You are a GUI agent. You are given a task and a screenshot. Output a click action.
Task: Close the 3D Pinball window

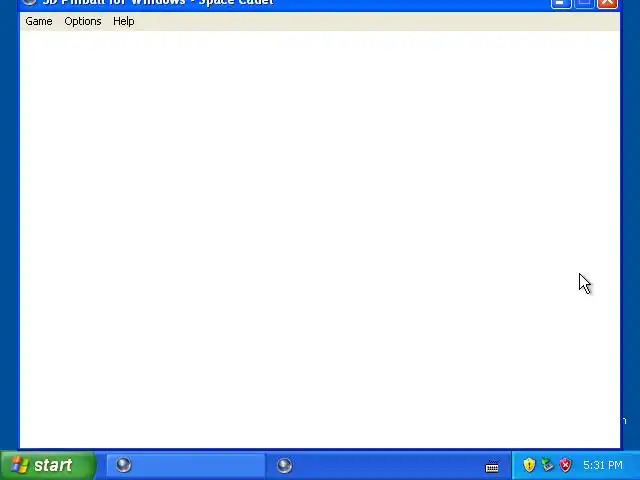point(607,3)
